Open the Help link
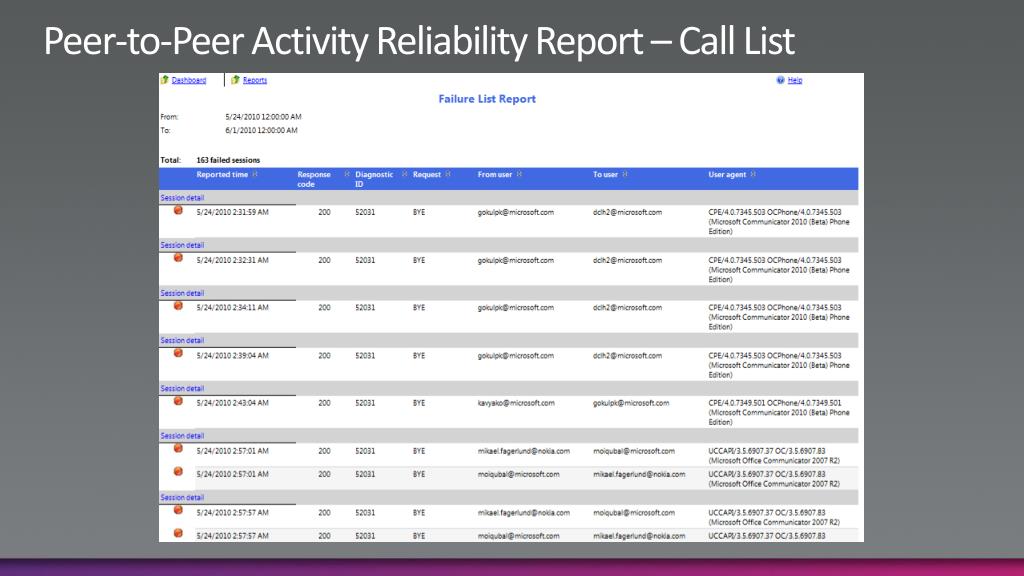This screenshot has height=576, width=1024. pos(795,80)
